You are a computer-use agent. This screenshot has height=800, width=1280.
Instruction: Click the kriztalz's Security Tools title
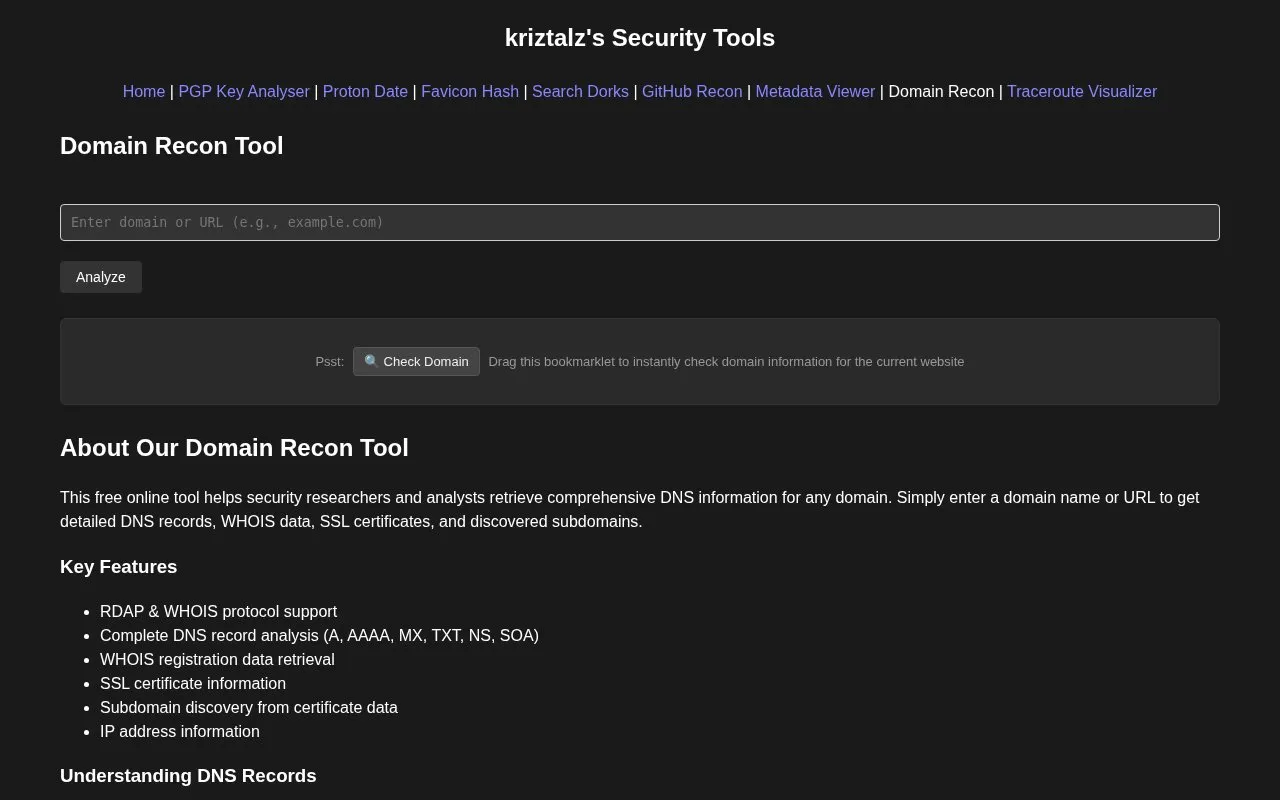coord(640,38)
